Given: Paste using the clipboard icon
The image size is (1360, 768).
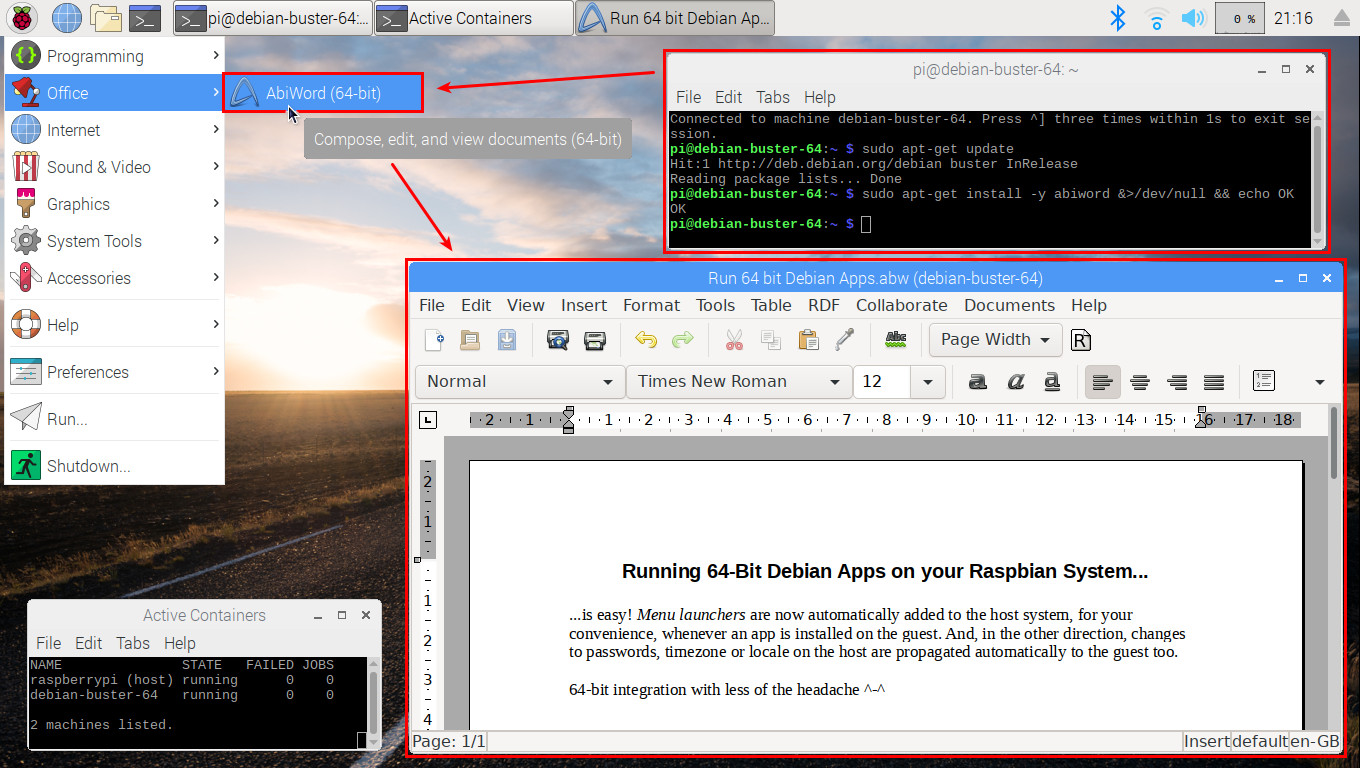Looking at the screenshot, I should [x=808, y=340].
